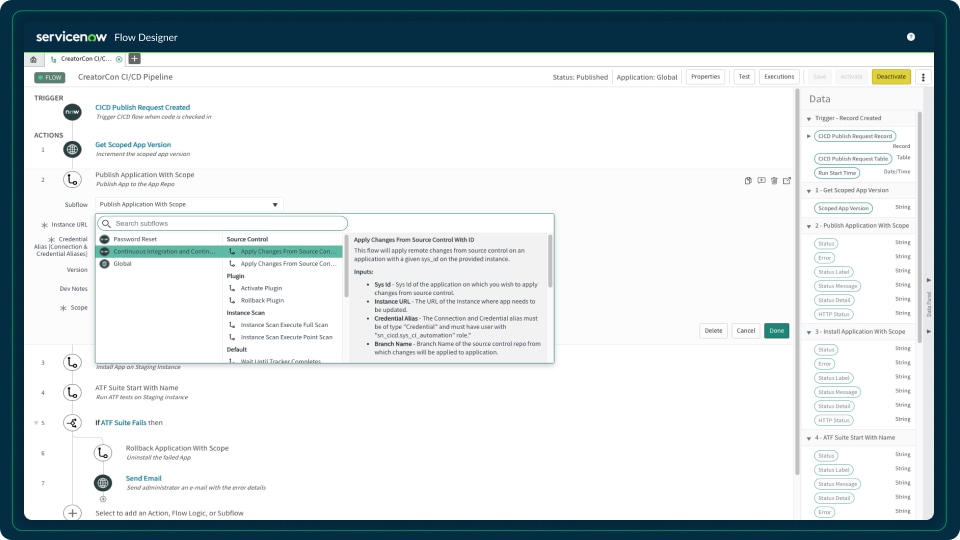Image resolution: width=960 pixels, height=540 pixels.
Task: Expand the CICD Publish Request Record pill arrow
Action: pos(809,136)
